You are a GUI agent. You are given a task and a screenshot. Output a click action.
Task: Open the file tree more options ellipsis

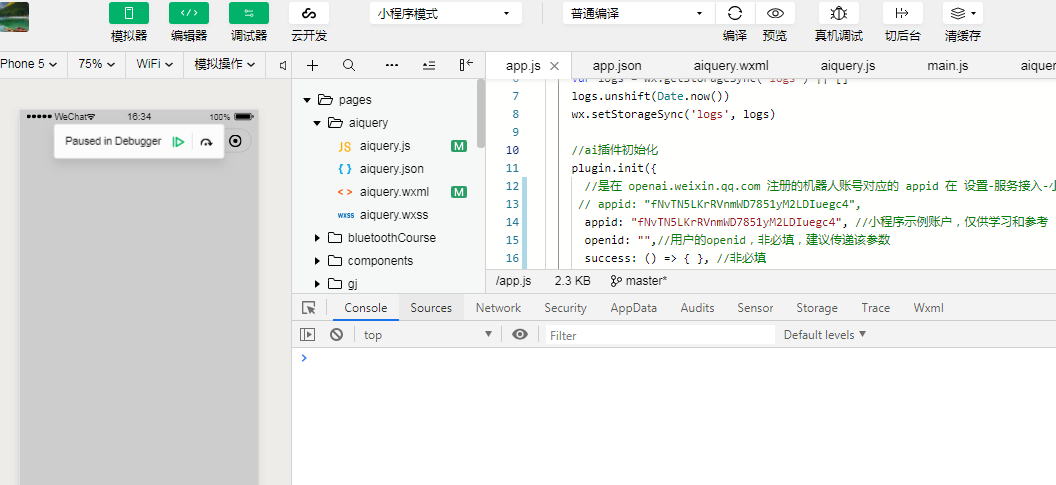coord(392,65)
